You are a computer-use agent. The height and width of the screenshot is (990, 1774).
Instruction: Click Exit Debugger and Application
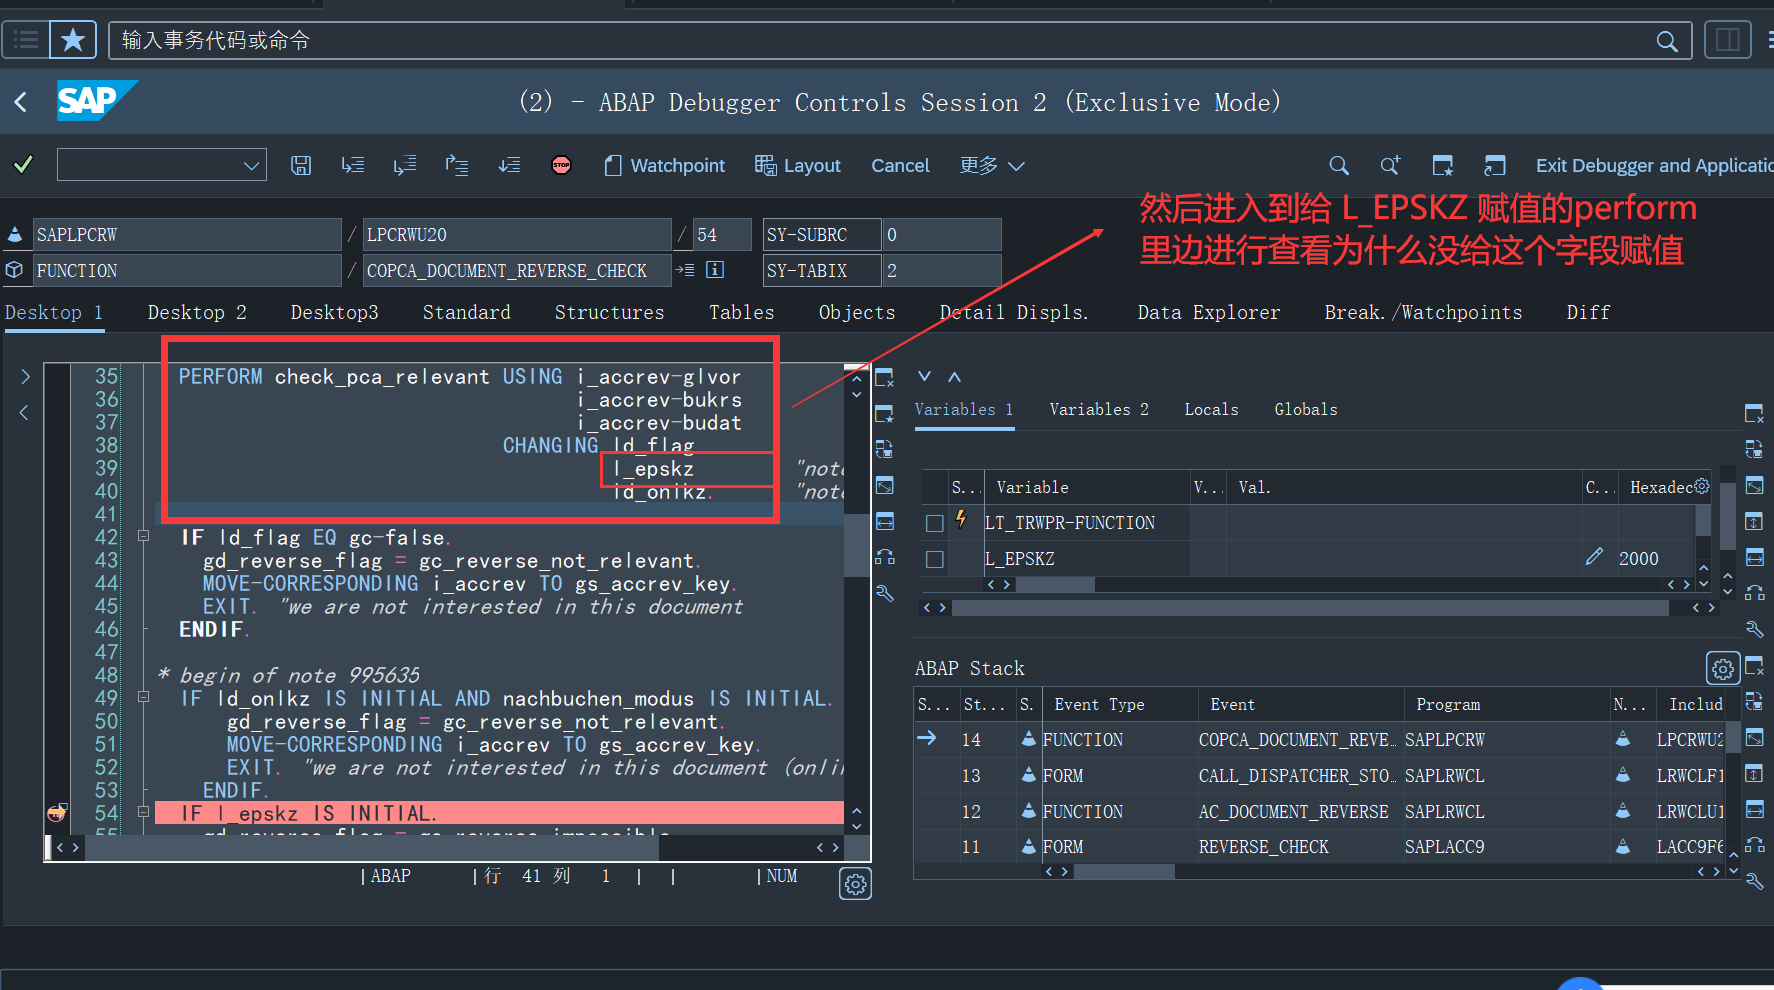[x=1654, y=165]
